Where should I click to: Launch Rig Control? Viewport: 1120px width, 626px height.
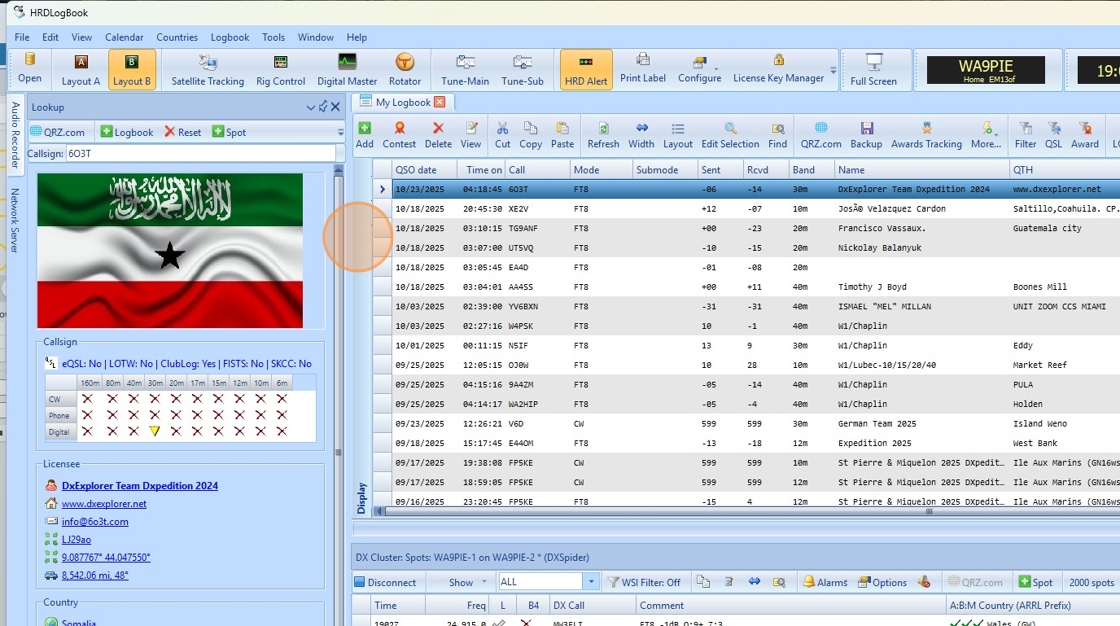(280, 70)
